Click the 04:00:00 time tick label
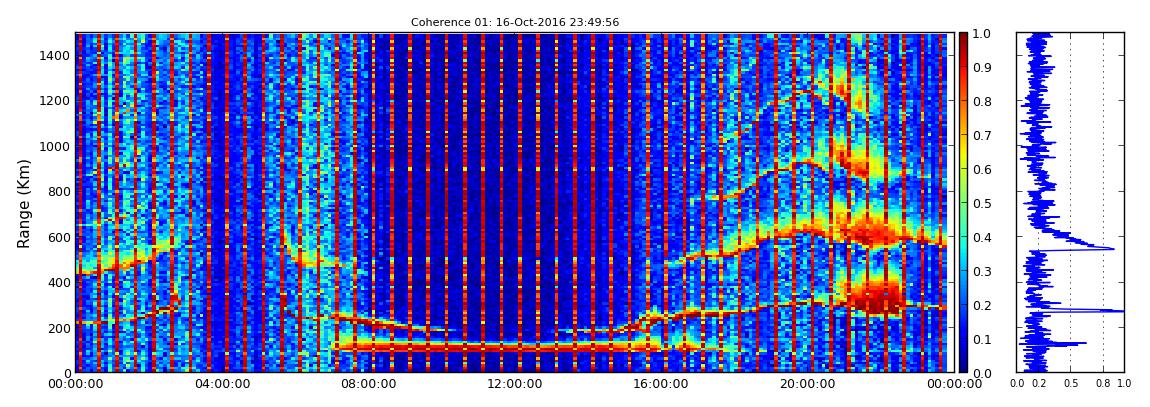1150x407 pixels. click(221, 384)
